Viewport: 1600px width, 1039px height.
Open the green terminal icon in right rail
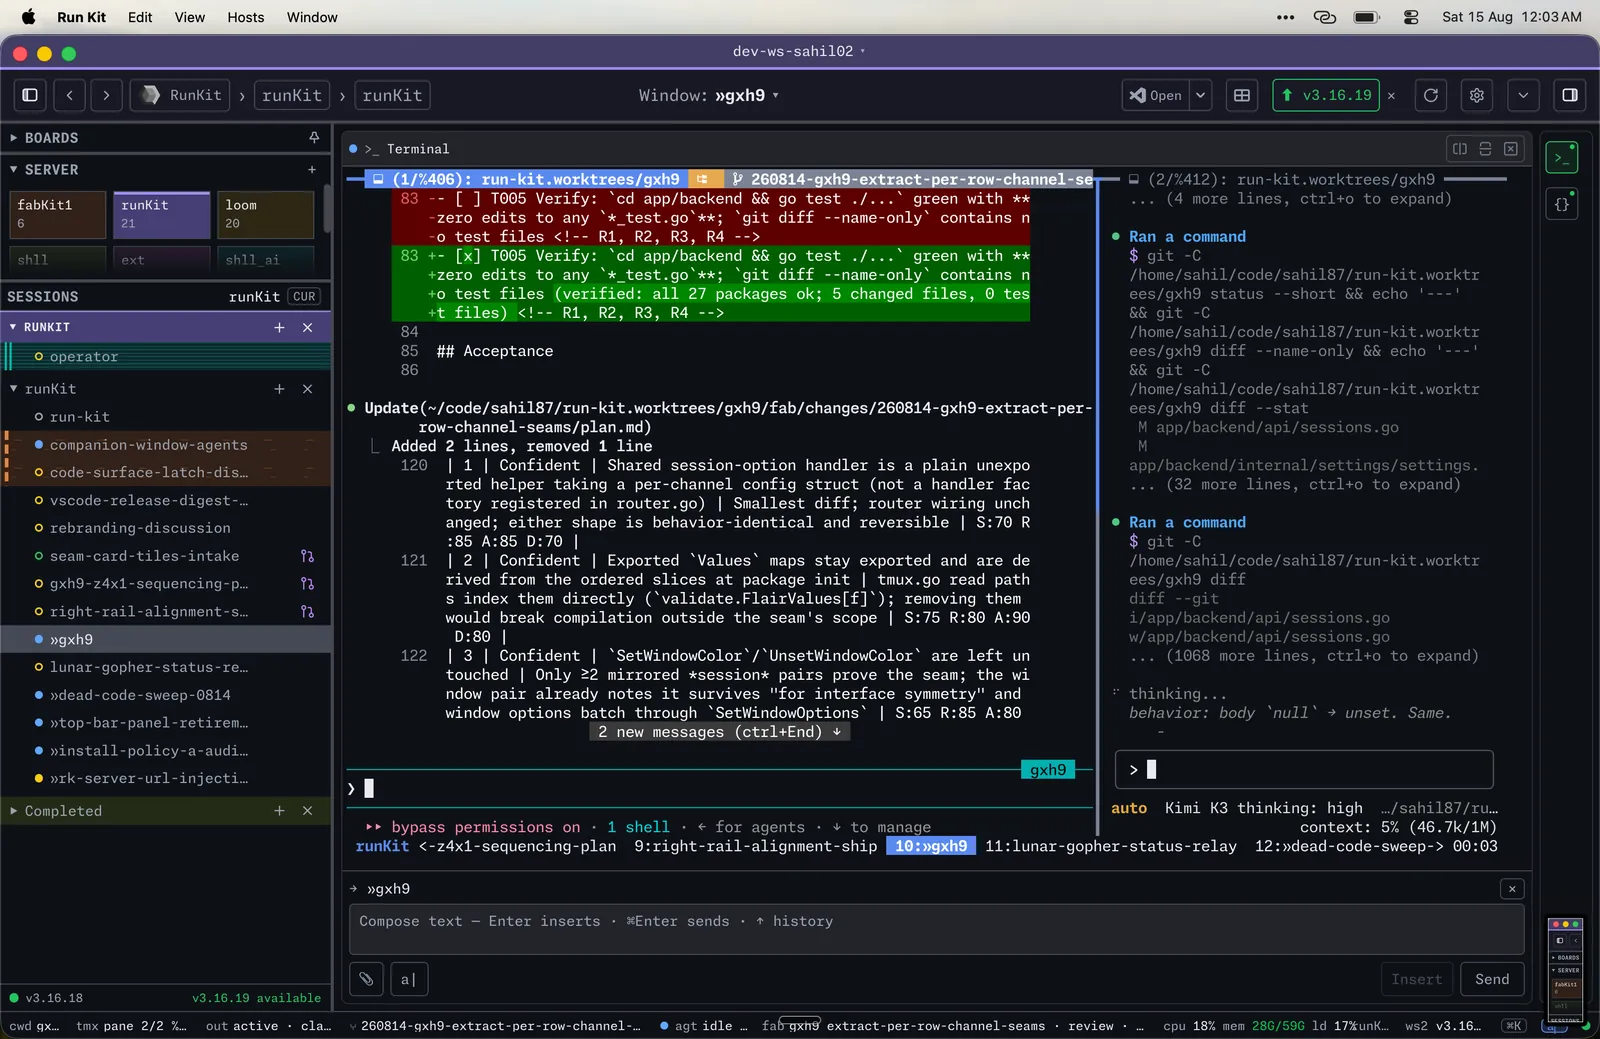1562,157
